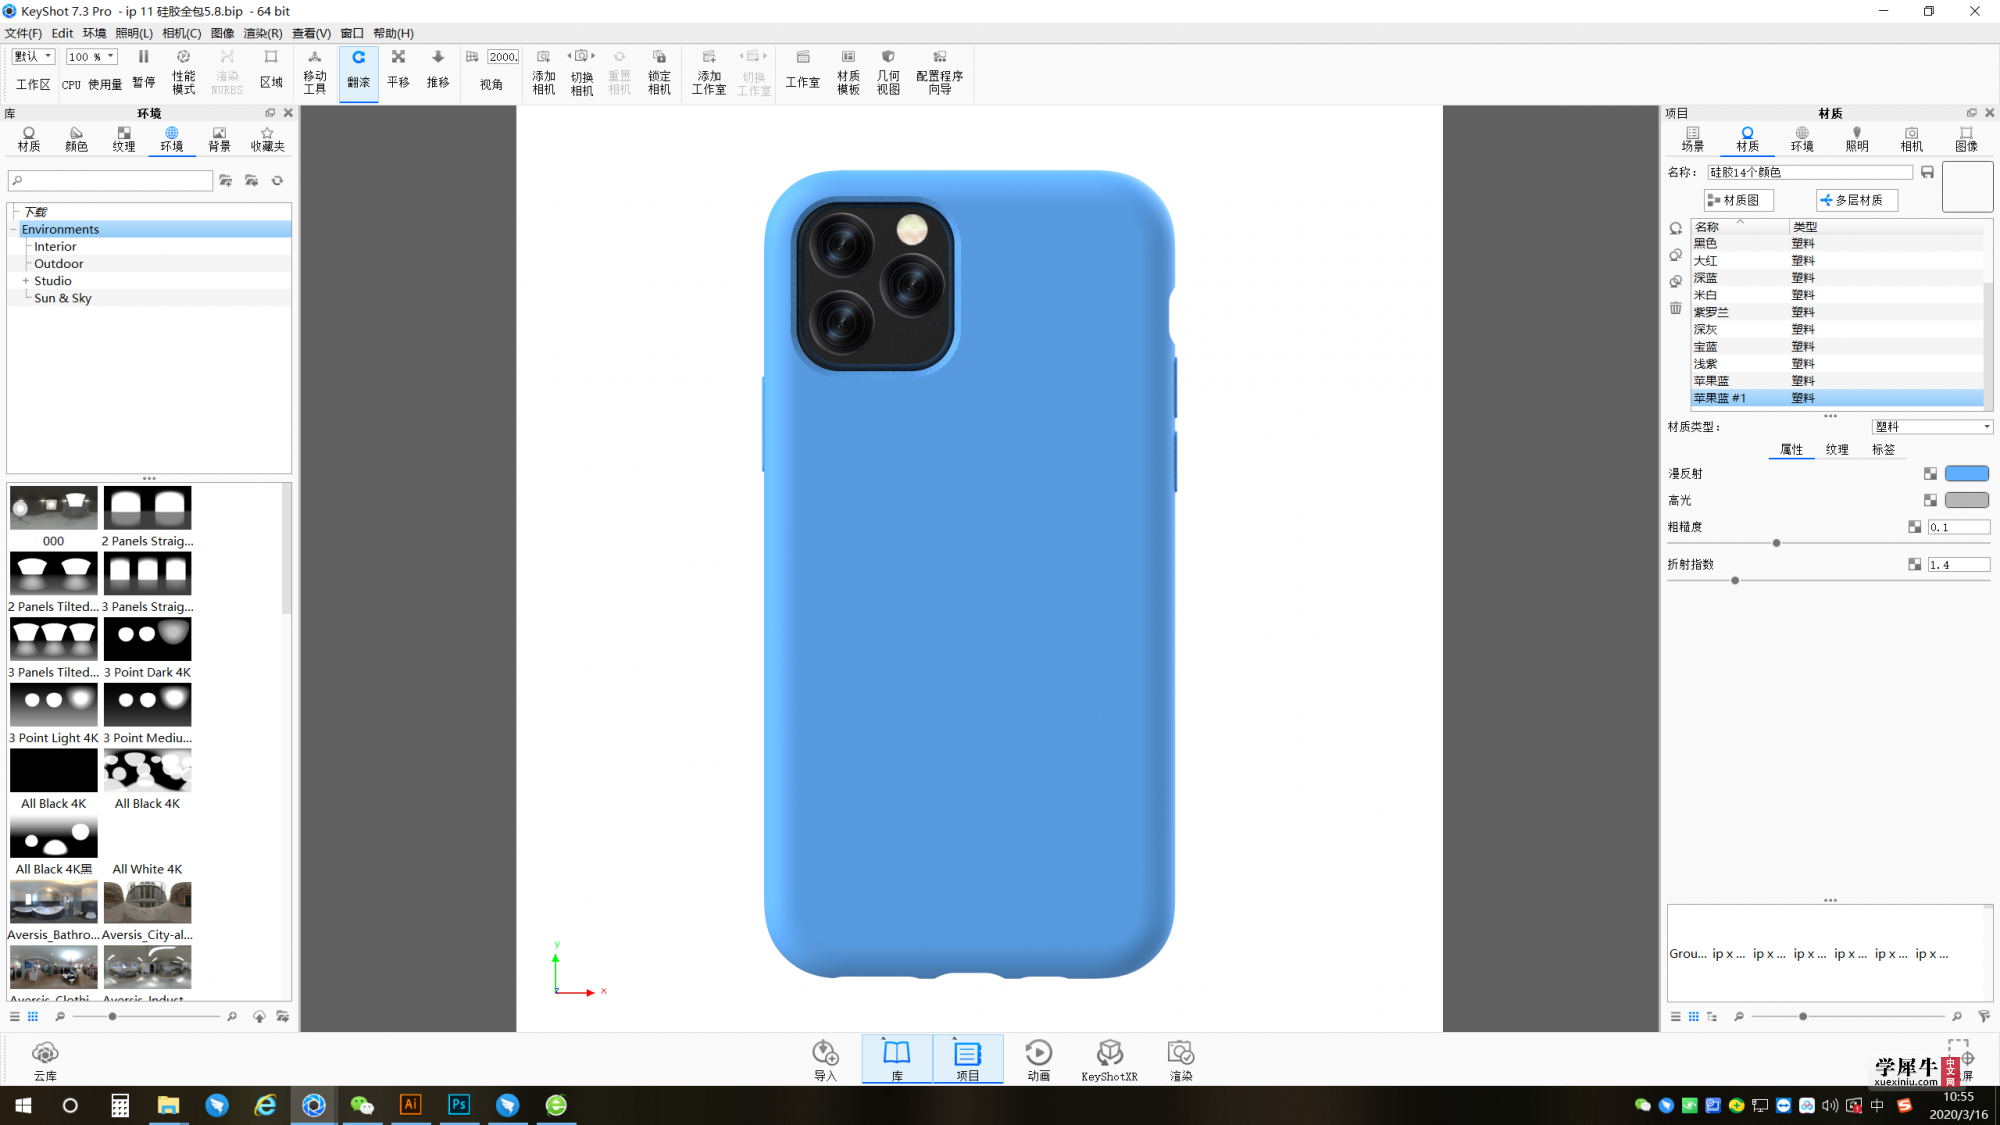This screenshot has height=1125, width=2000.
Task: Open the 渲染(R) menu
Action: pyautogui.click(x=263, y=33)
